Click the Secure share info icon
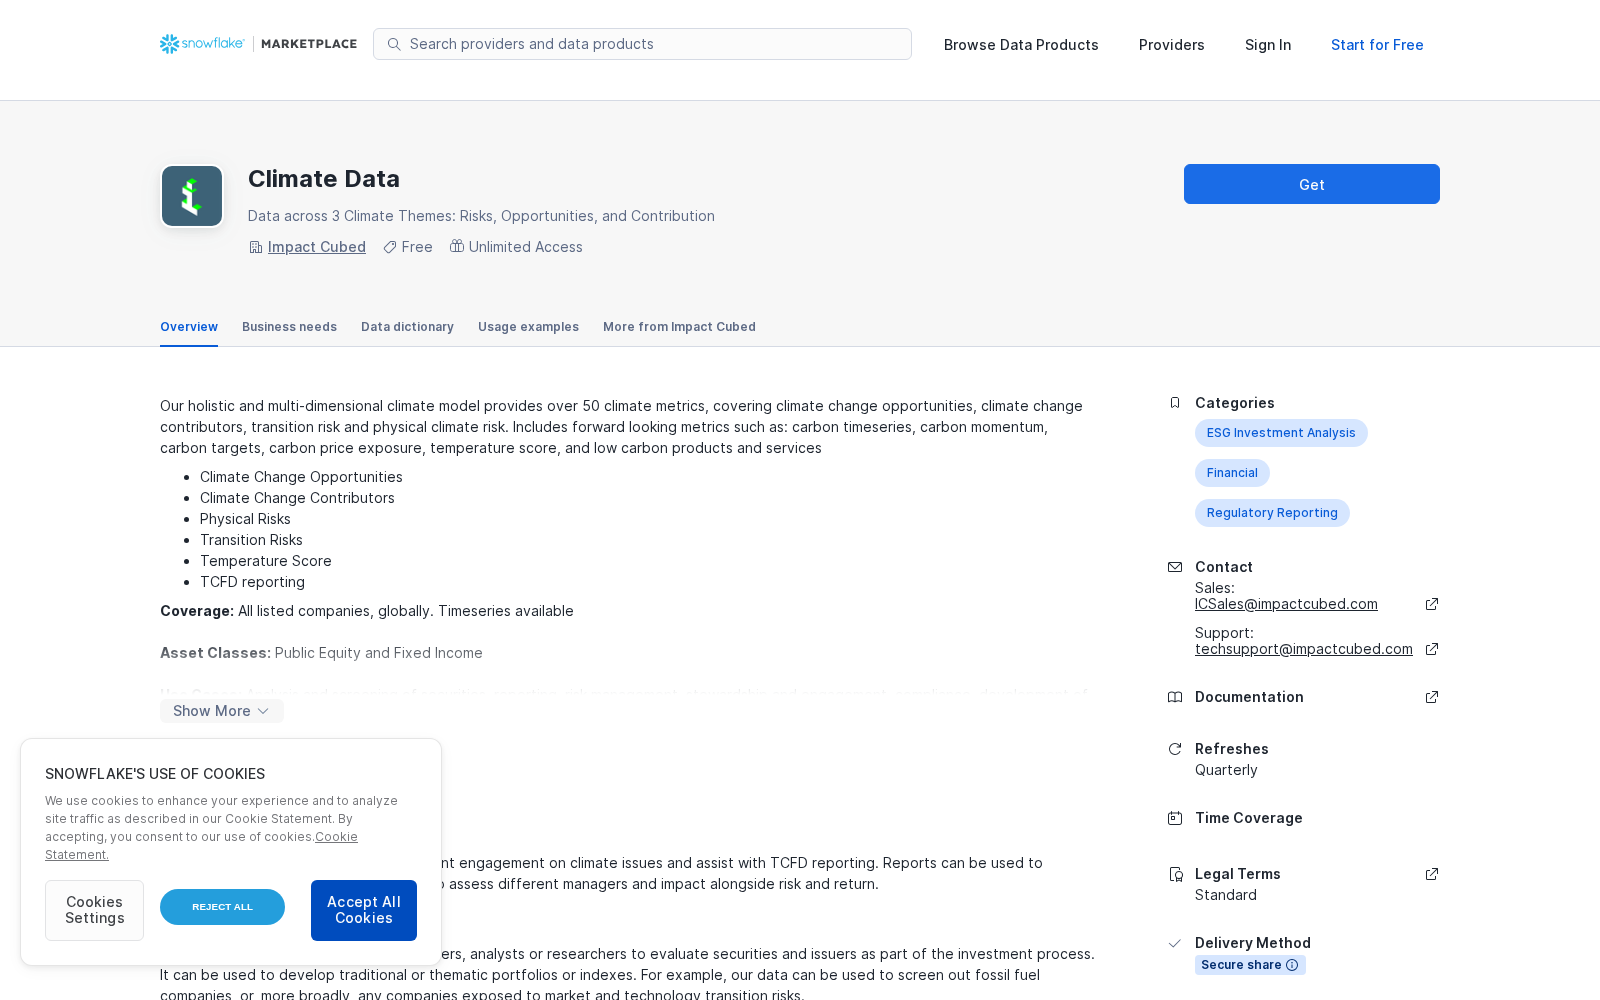This screenshot has width=1600, height=1000. pos(1292,965)
